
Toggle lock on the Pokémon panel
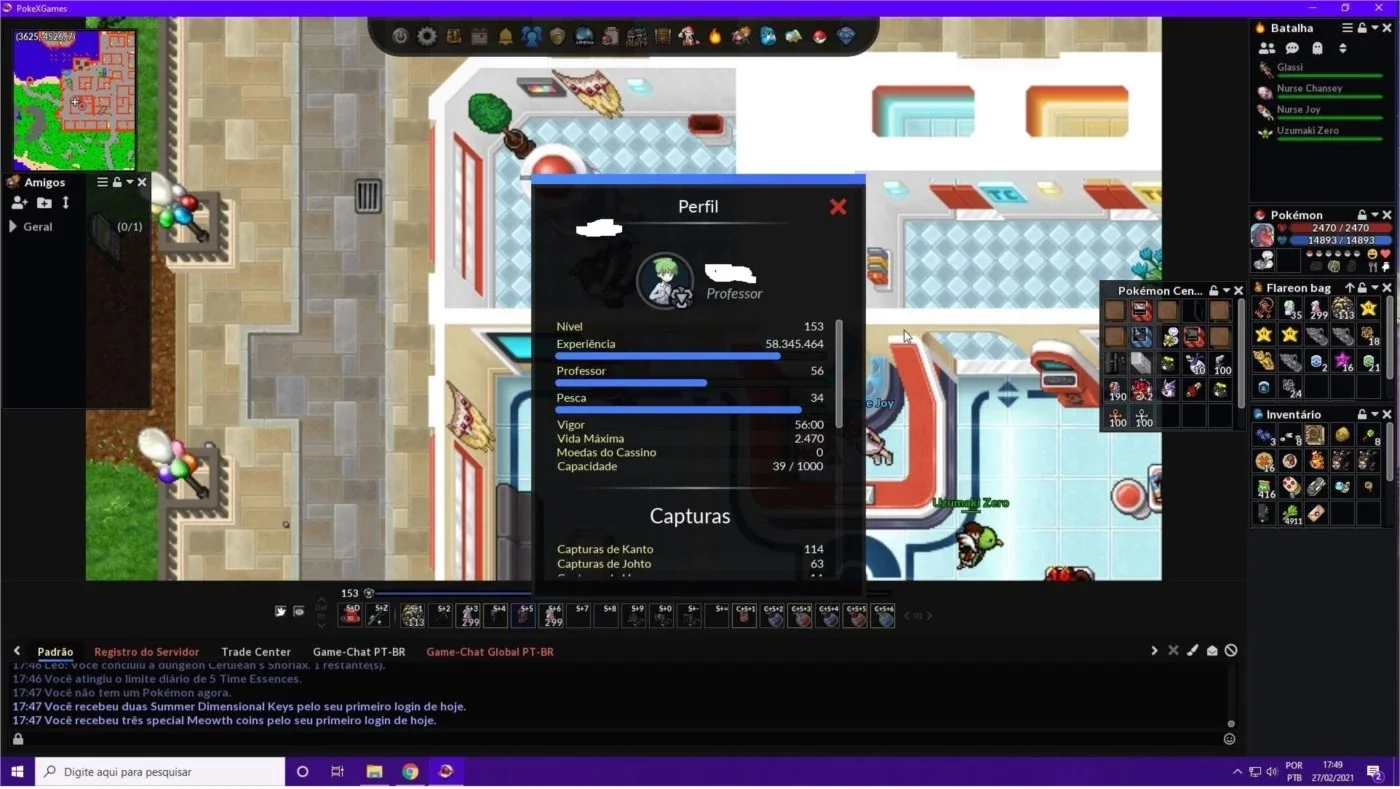click(1362, 215)
